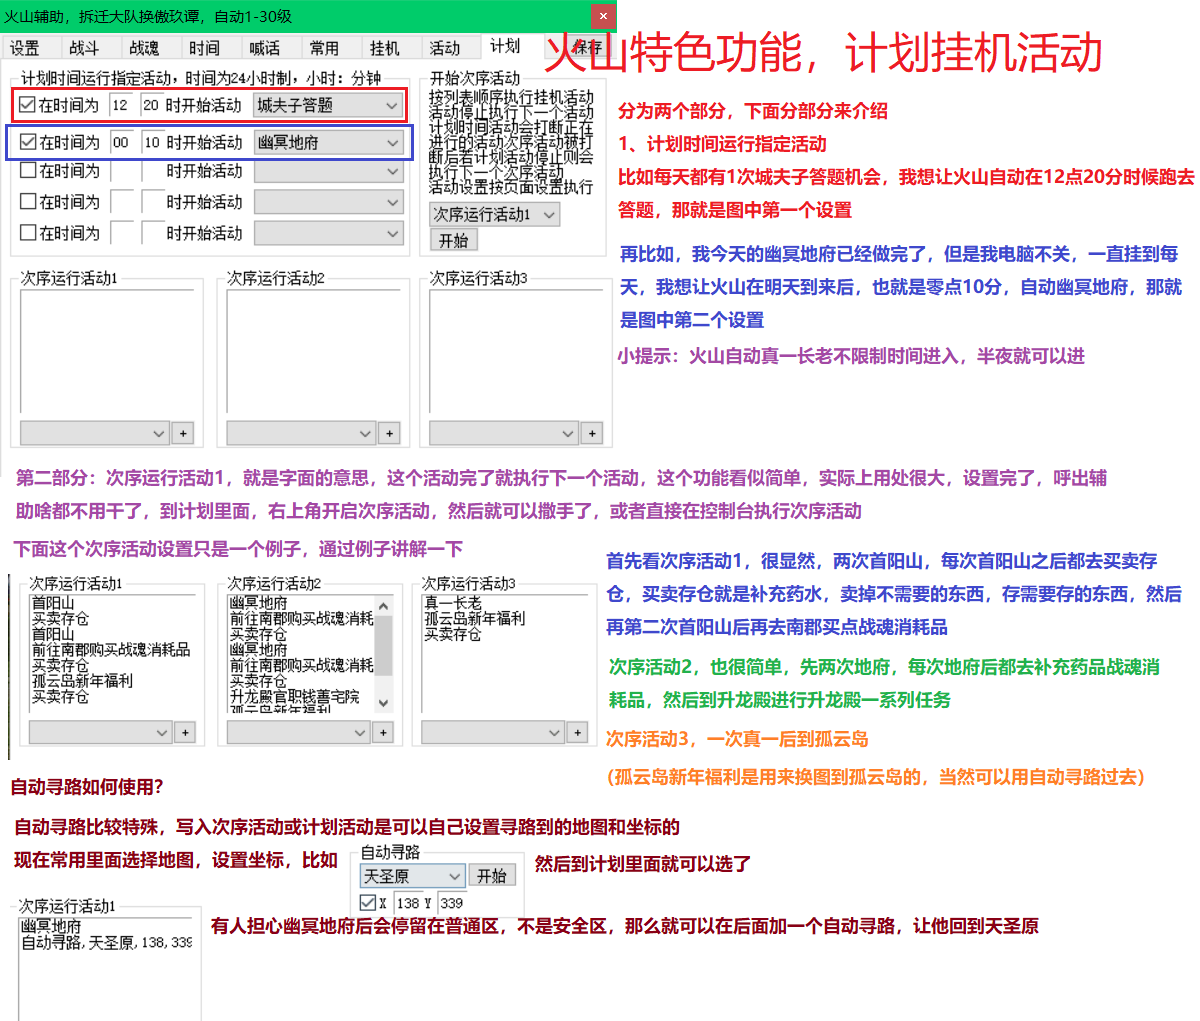Select 孤云岛新年福利 in filled 次序运行活动1 list
The height and width of the screenshot is (1021, 1200).
82,681
